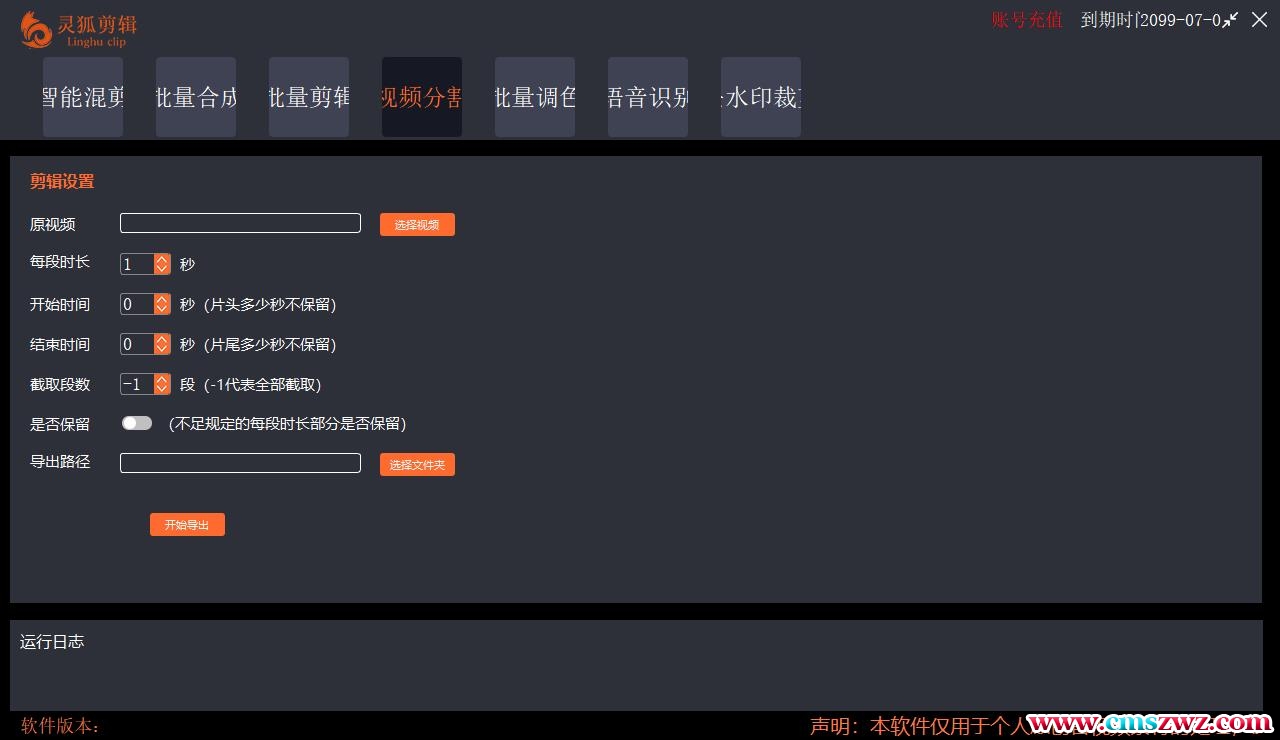Image resolution: width=1280 pixels, height=740 pixels.
Task: Click the 导出路径 text field
Action: (240, 463)
